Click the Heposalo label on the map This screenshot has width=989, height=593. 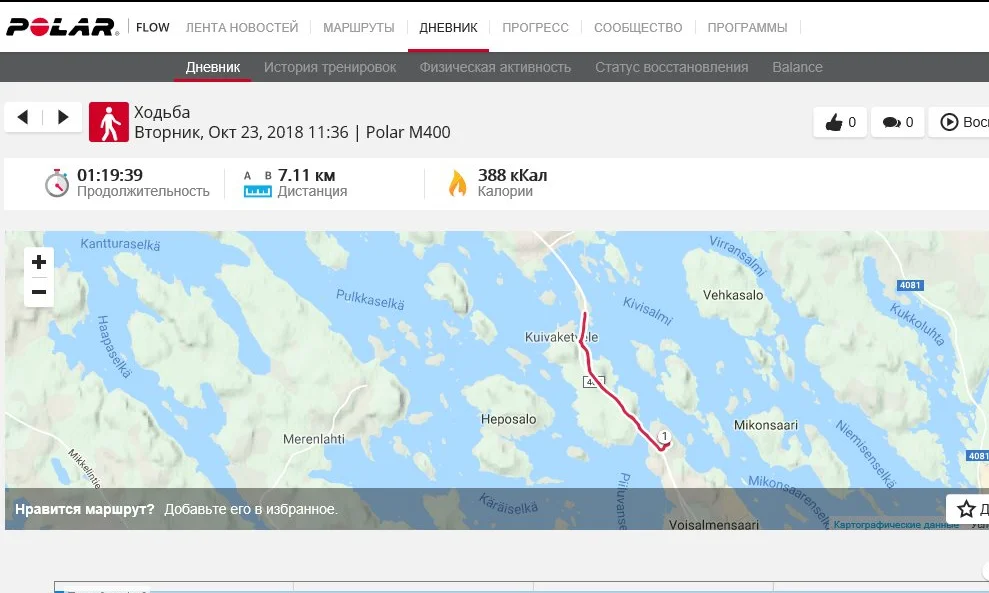(508, 419)
